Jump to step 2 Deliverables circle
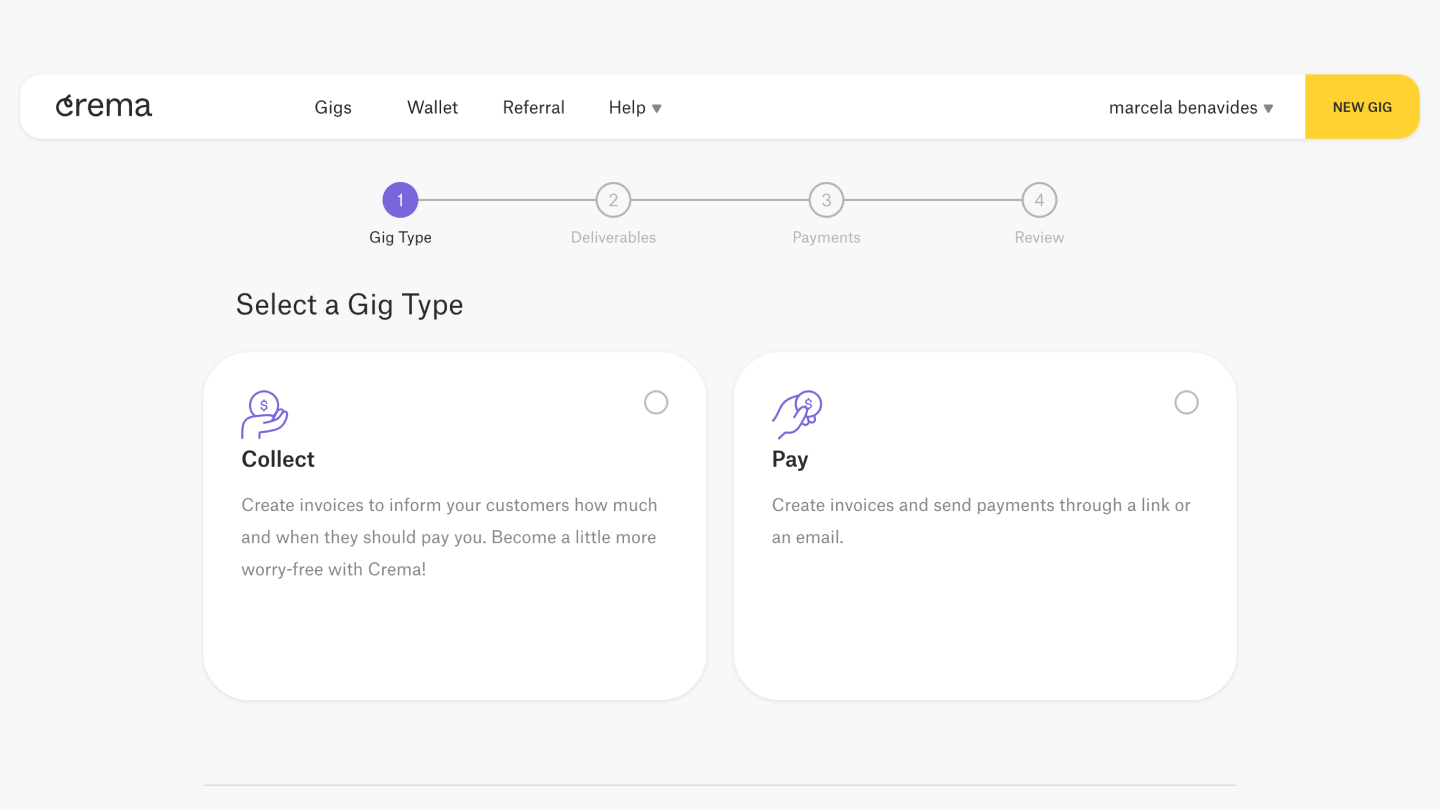The height and width of the screenshot is (810, 1440). (613, 200)
